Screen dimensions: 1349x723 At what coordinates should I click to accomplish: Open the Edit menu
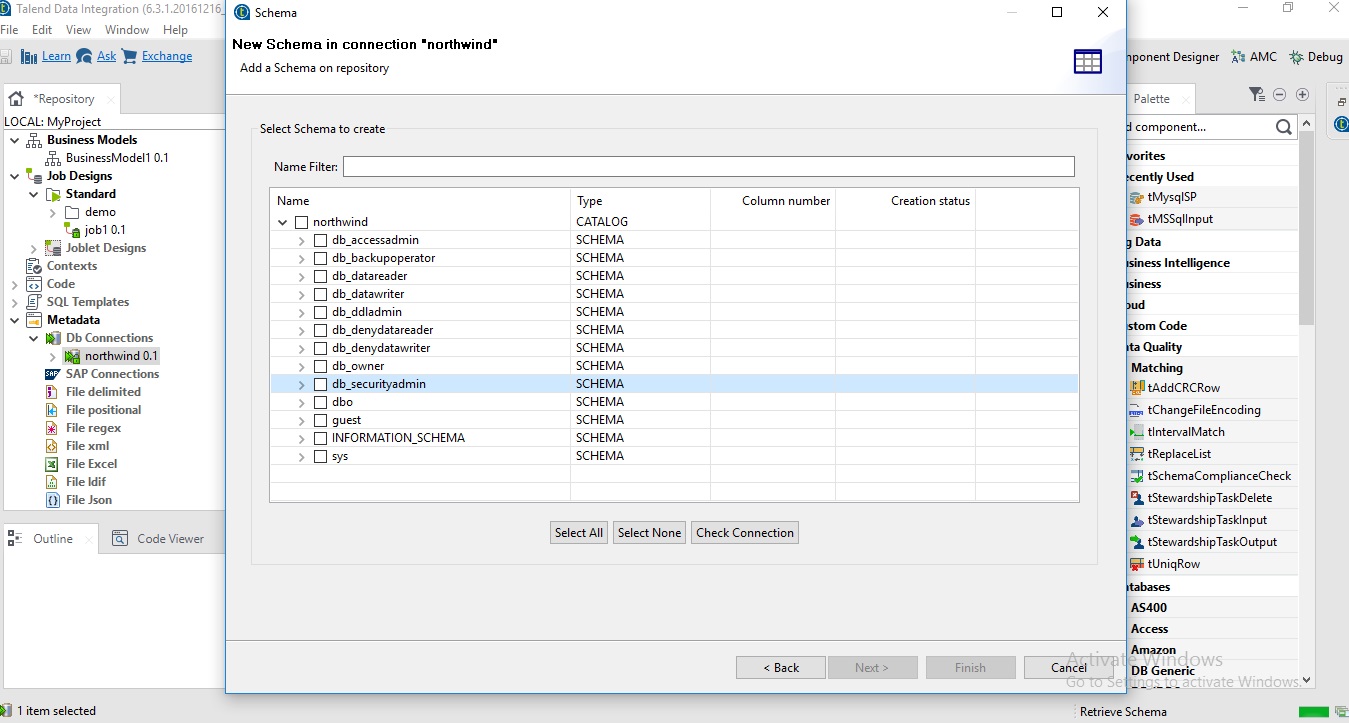[x=42, y=30]
